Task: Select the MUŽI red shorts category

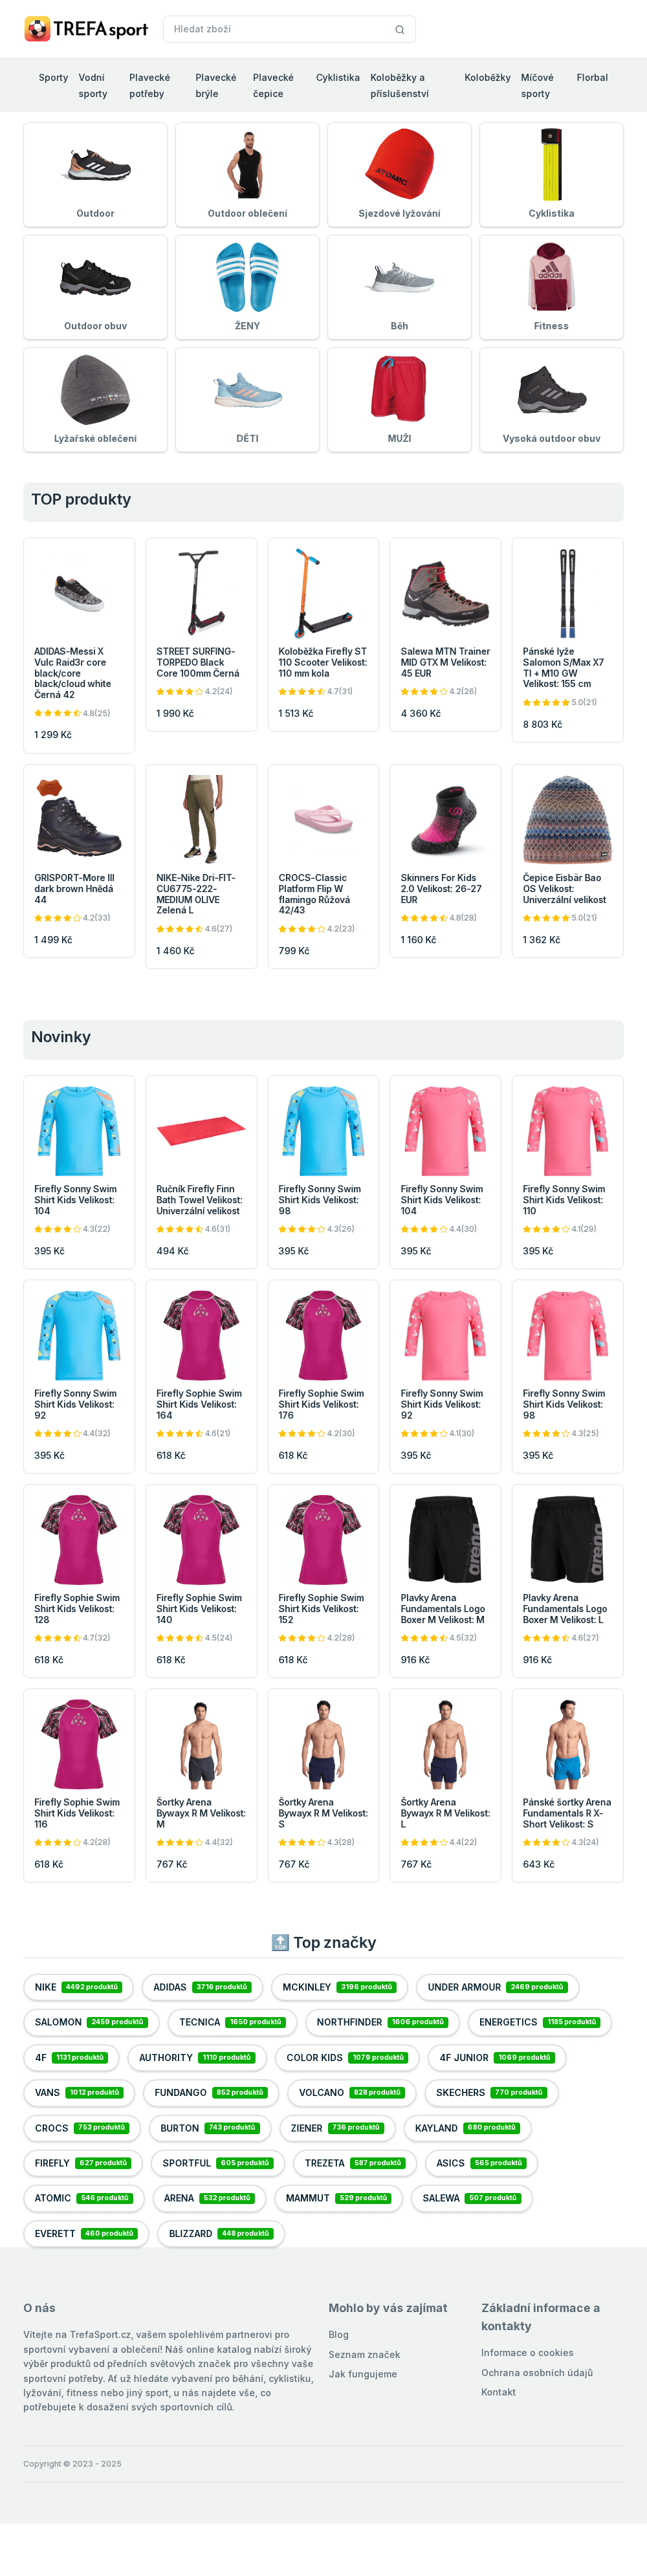Action: (x=399, y=400)
